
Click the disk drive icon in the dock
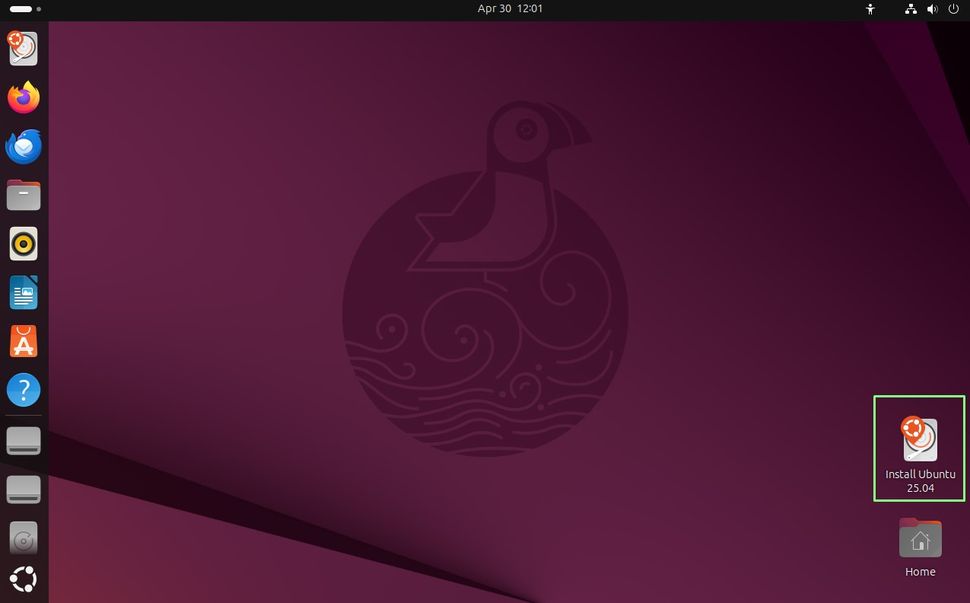(23, 538)
